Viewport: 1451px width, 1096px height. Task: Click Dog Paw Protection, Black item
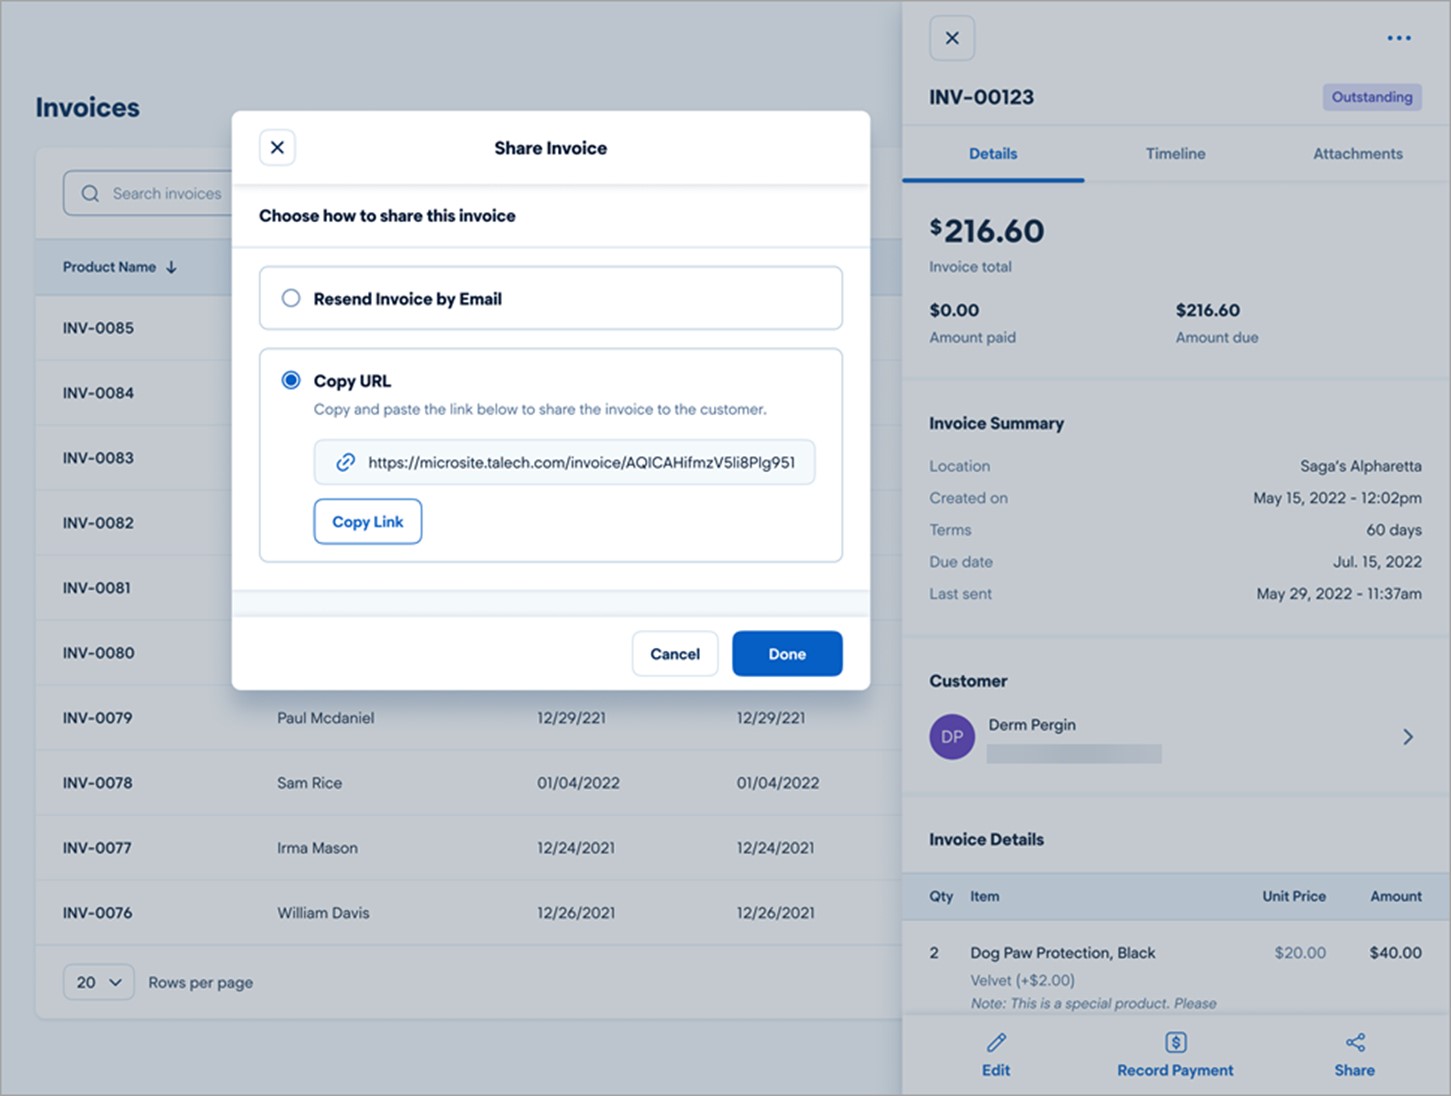(1063, 953)
